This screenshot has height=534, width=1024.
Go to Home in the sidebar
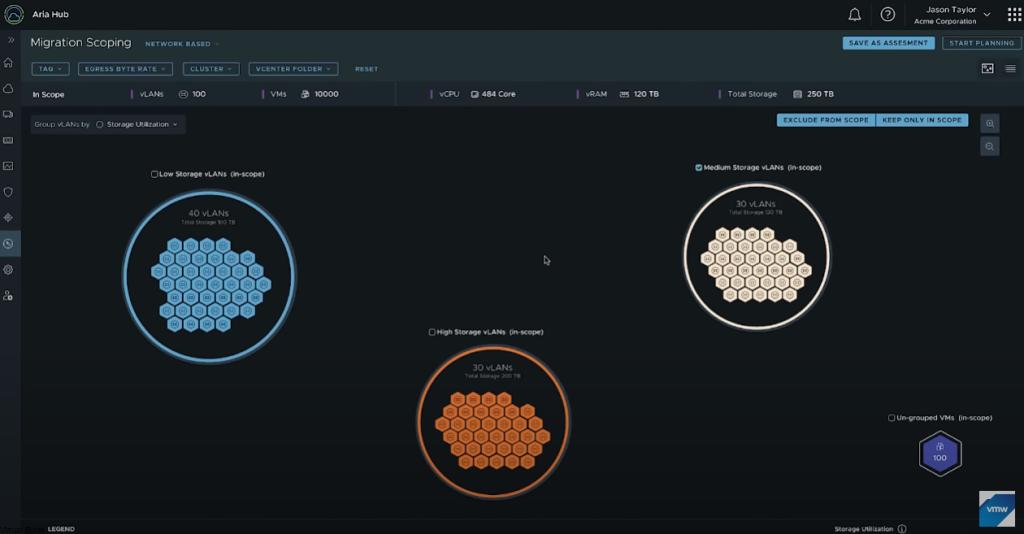pos(8,63)
